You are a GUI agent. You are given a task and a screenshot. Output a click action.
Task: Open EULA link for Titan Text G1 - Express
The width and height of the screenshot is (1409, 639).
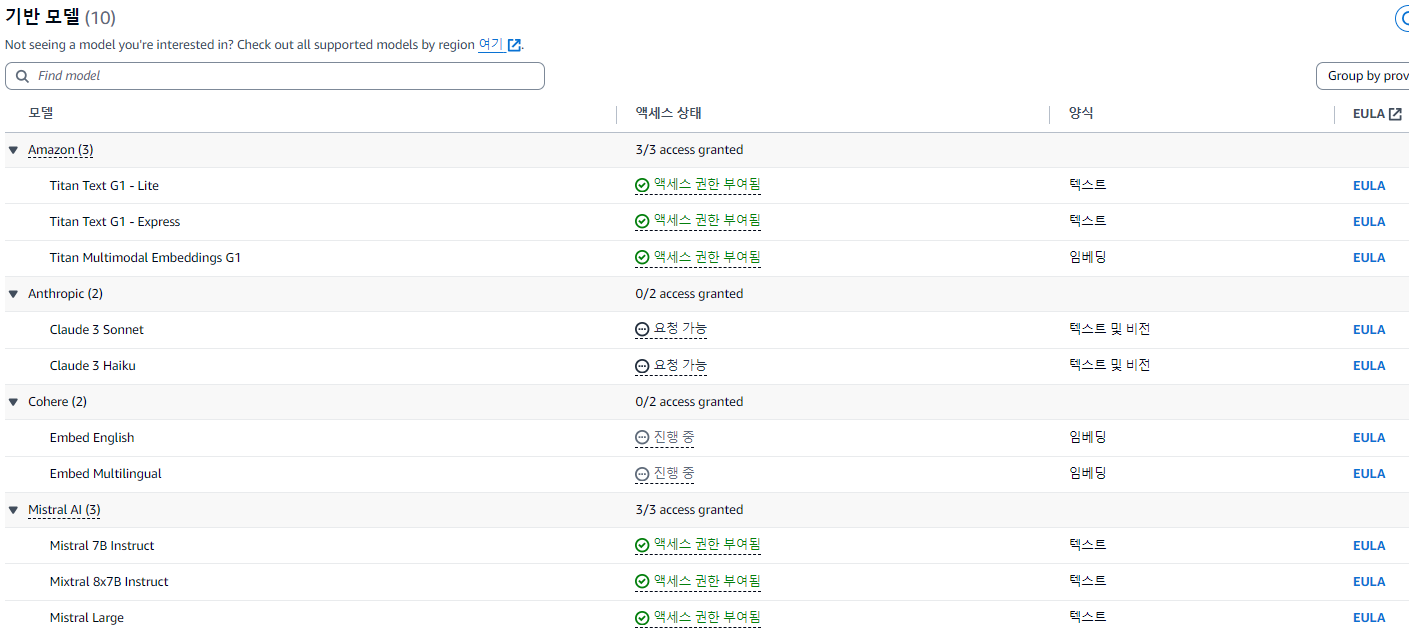(1369, 222)
